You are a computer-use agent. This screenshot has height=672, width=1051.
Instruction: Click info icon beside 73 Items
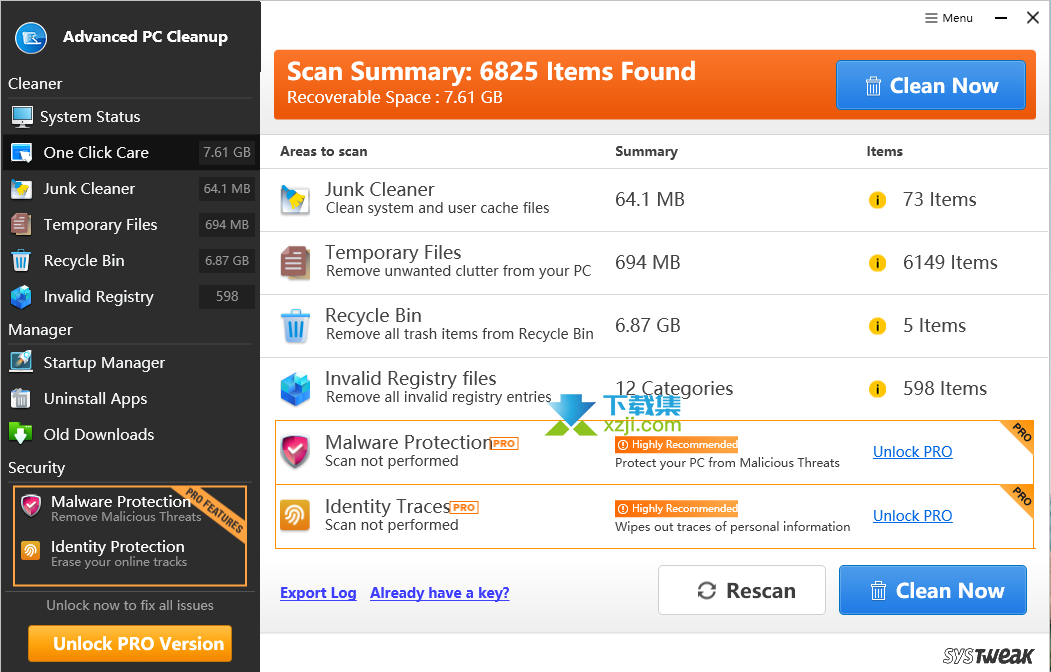[877, 200]
